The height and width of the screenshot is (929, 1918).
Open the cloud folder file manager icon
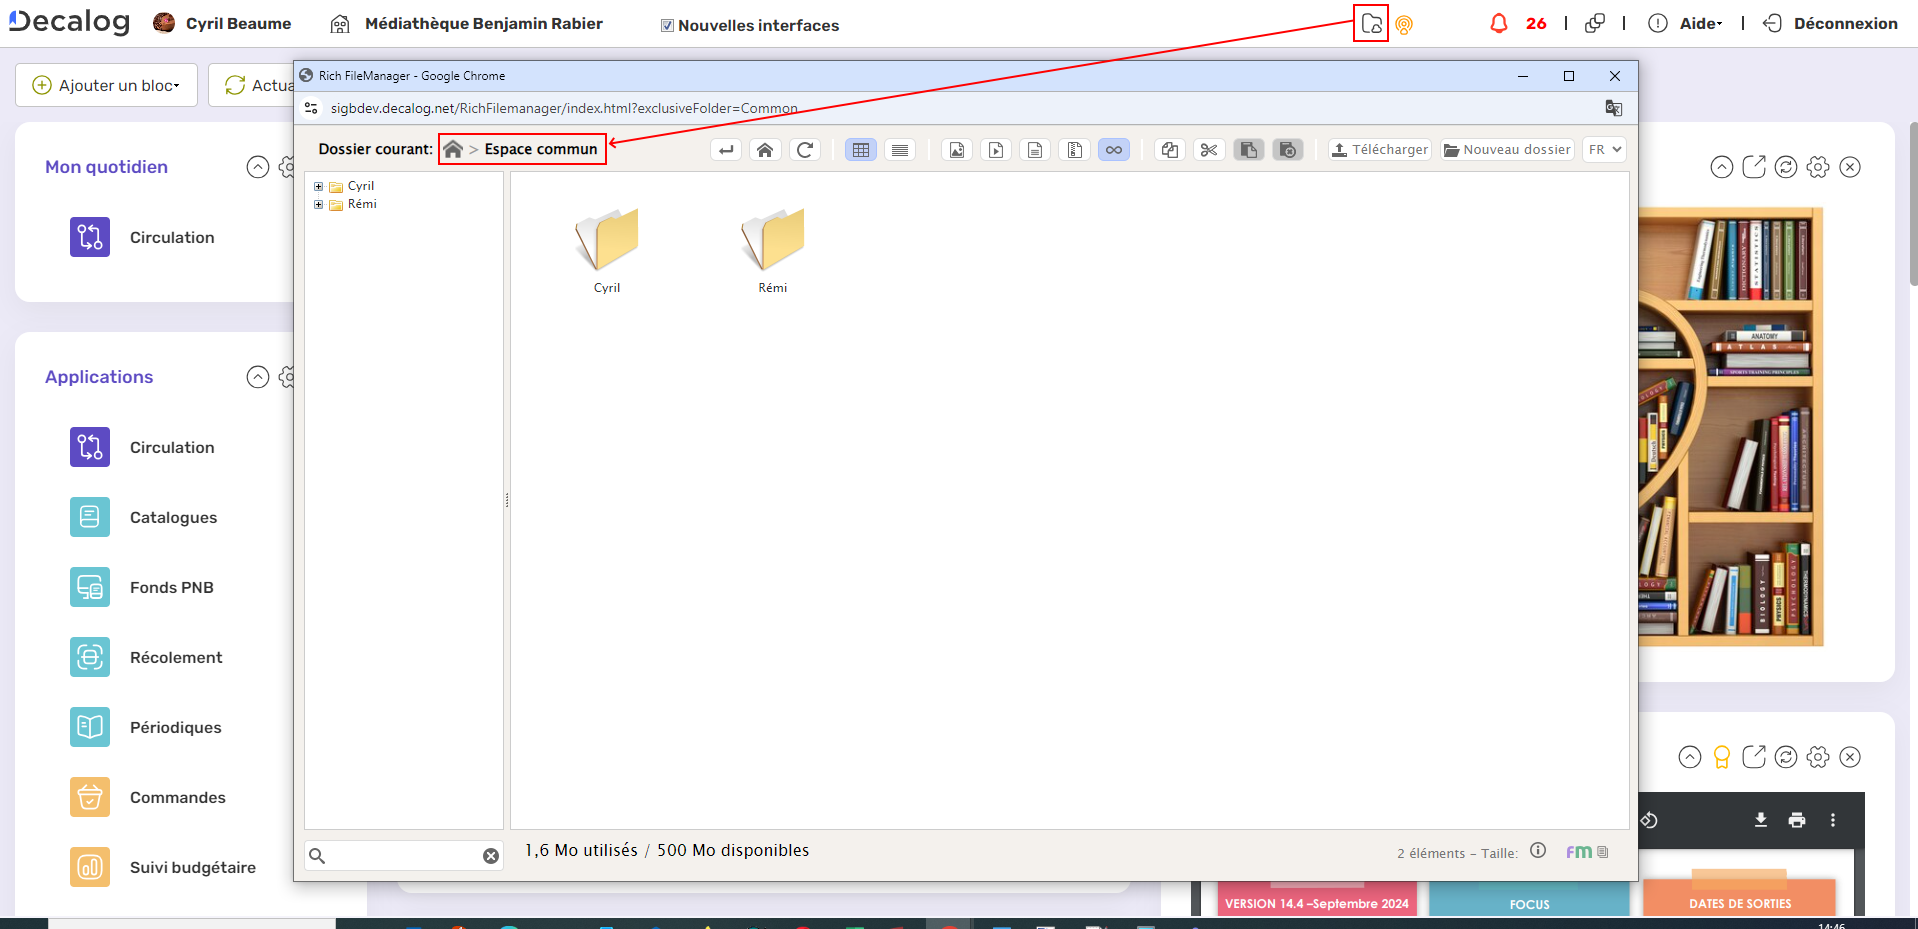1371,24
